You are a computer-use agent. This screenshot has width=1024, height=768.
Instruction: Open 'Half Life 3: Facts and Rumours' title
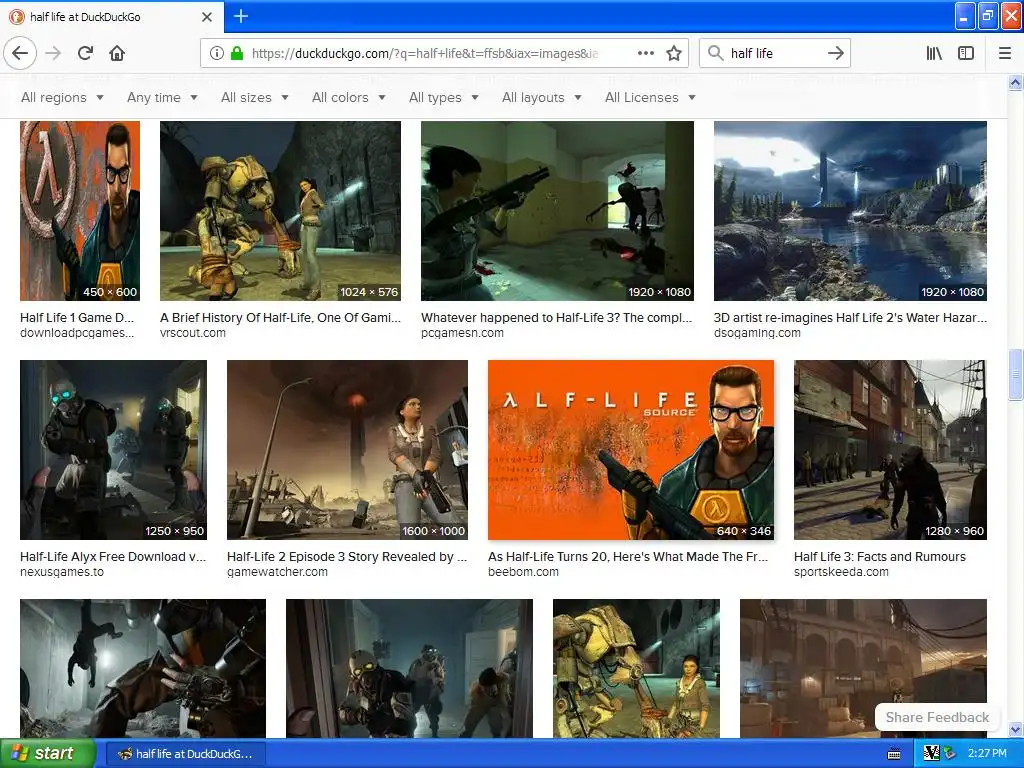[880, 556]
